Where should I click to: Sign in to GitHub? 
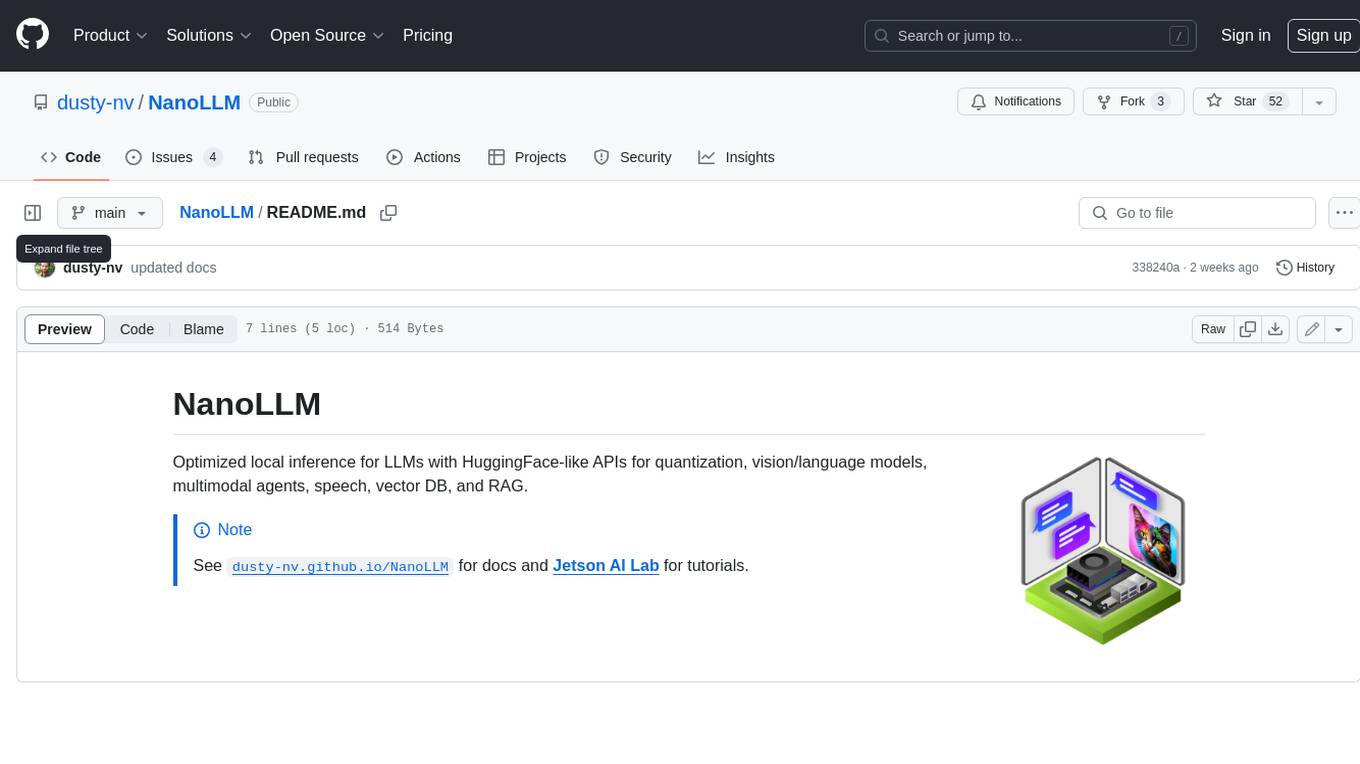tap(1245, 35)
